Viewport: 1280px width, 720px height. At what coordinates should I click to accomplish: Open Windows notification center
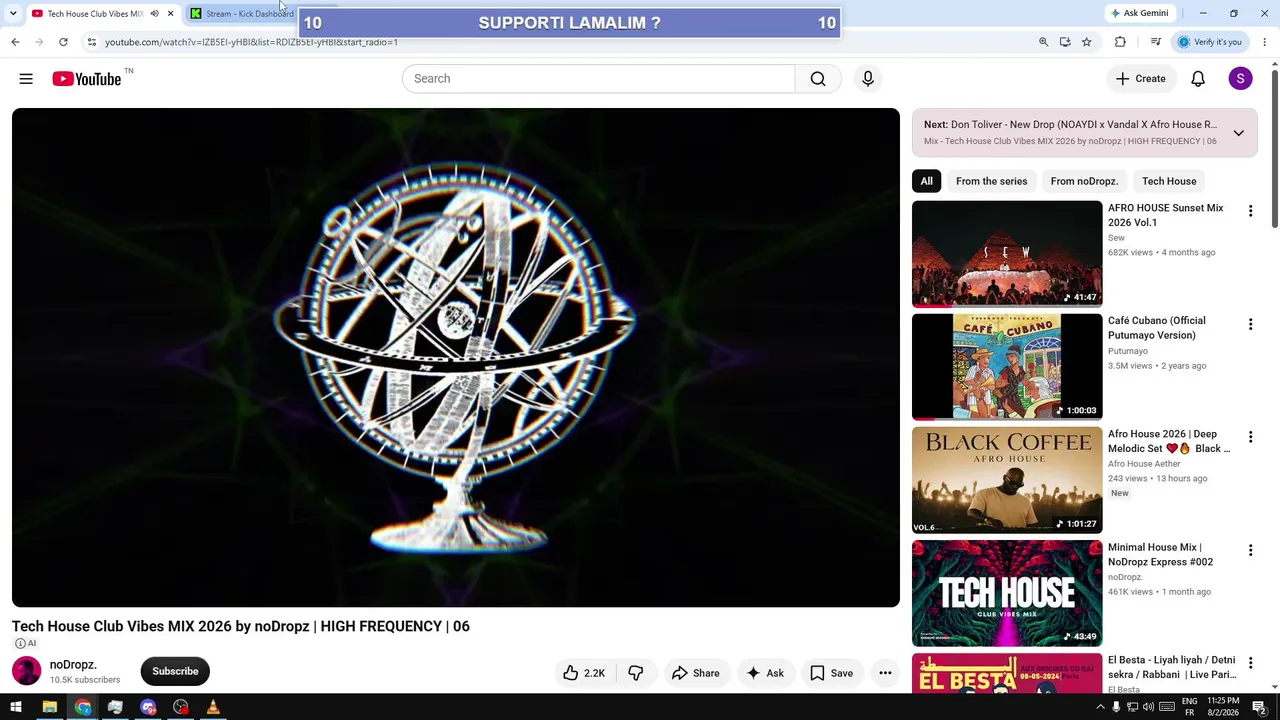click(1259, 708)
